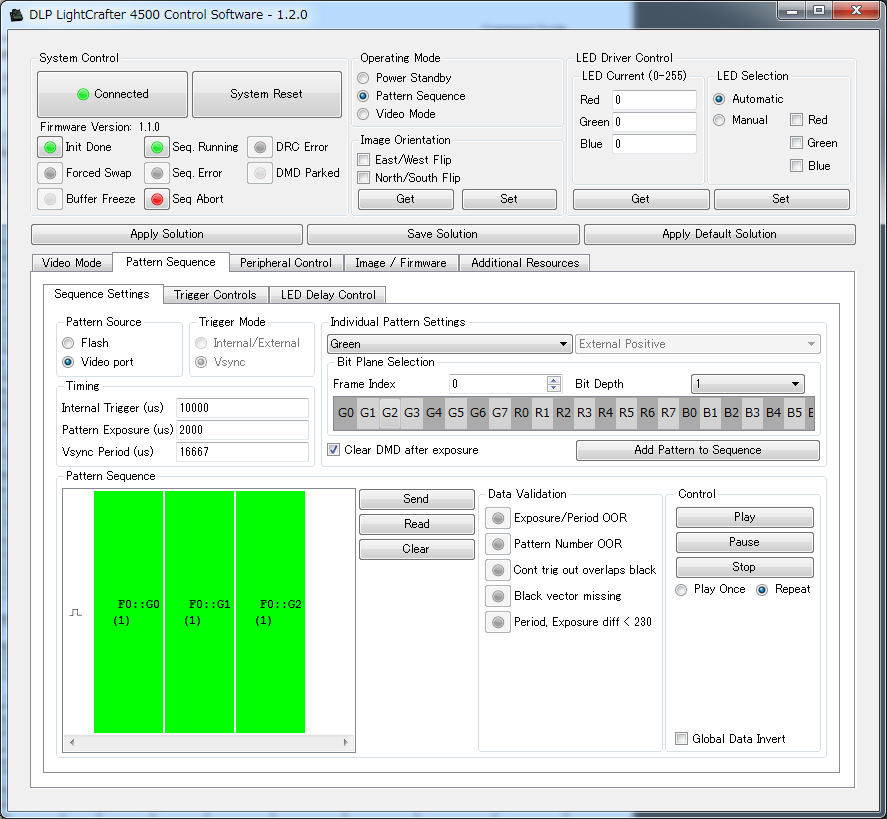Click the Exposure/Period OOR validation indicator
The image size is (887, 819).
(498, 518)
